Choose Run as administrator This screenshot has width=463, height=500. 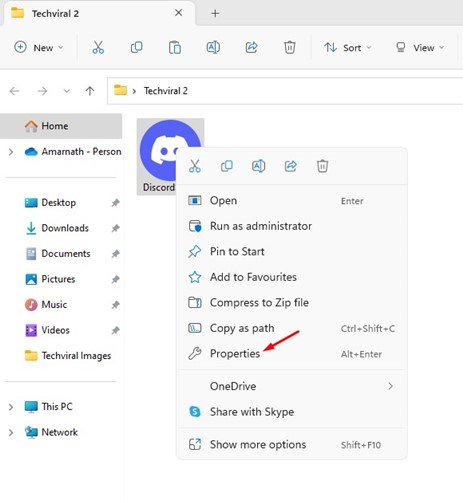pyautogui.click(x=292, y=226)
